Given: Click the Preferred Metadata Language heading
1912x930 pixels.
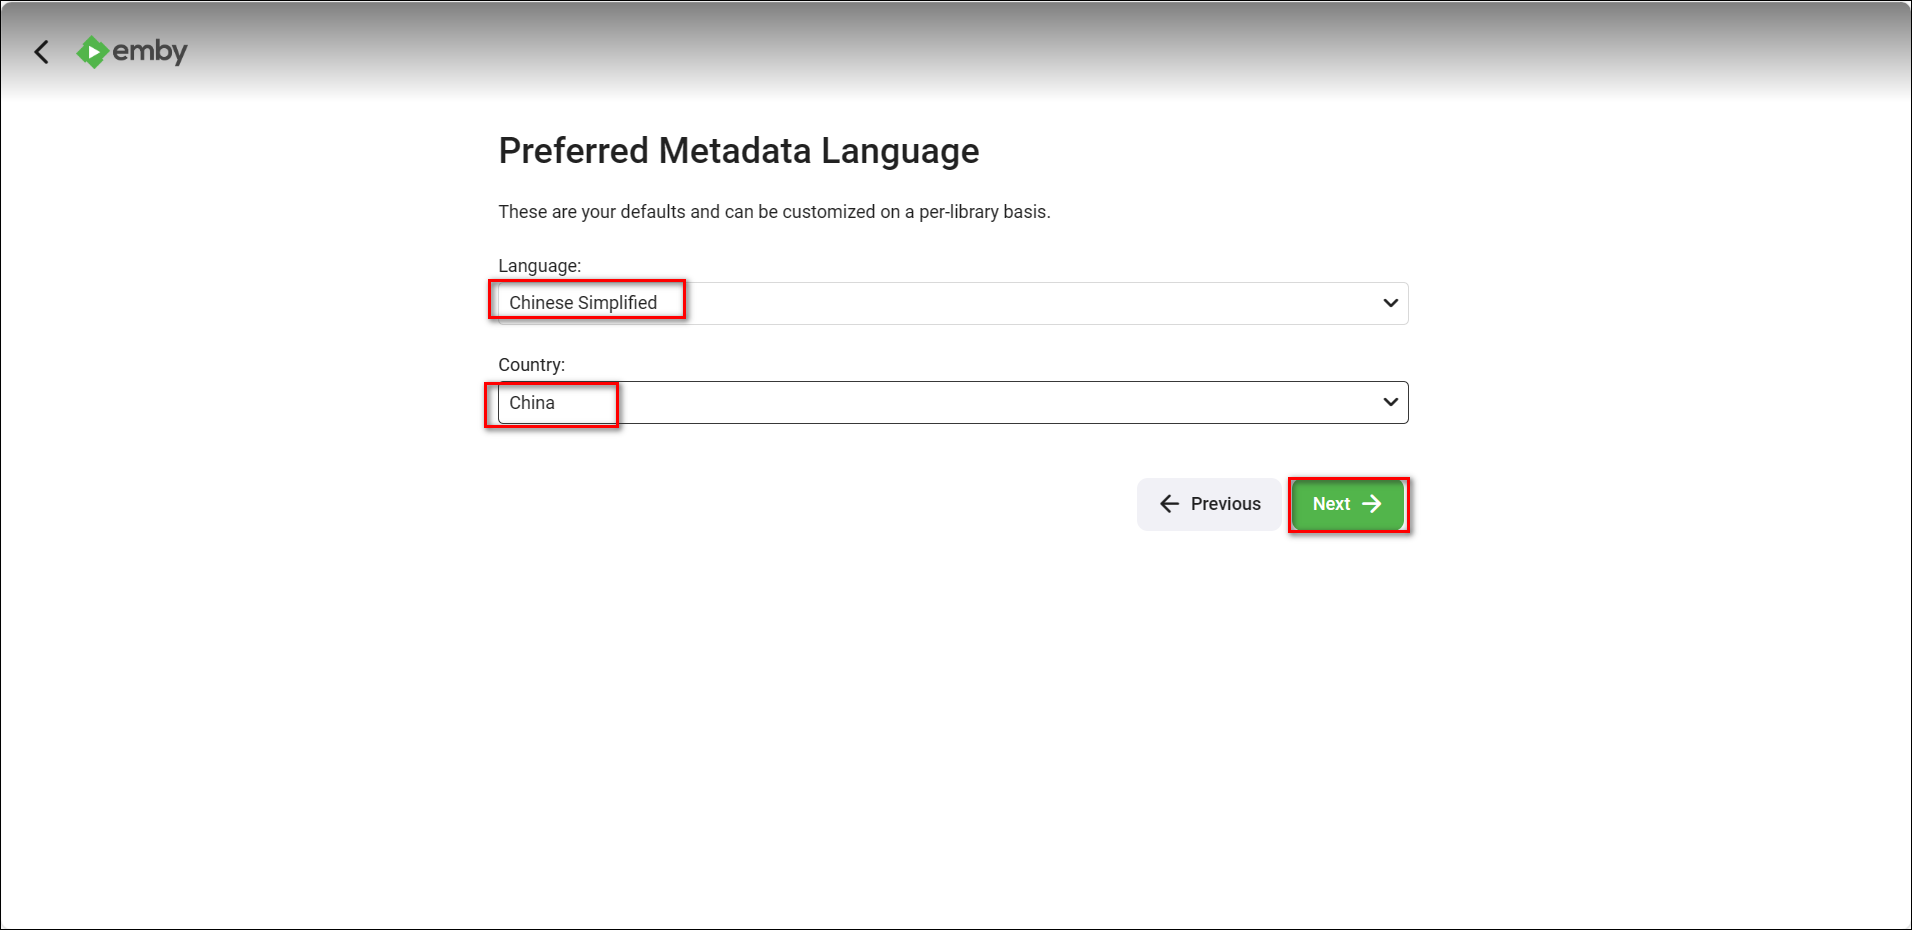Looking at the screenshot, I should [x=738, y=151].
